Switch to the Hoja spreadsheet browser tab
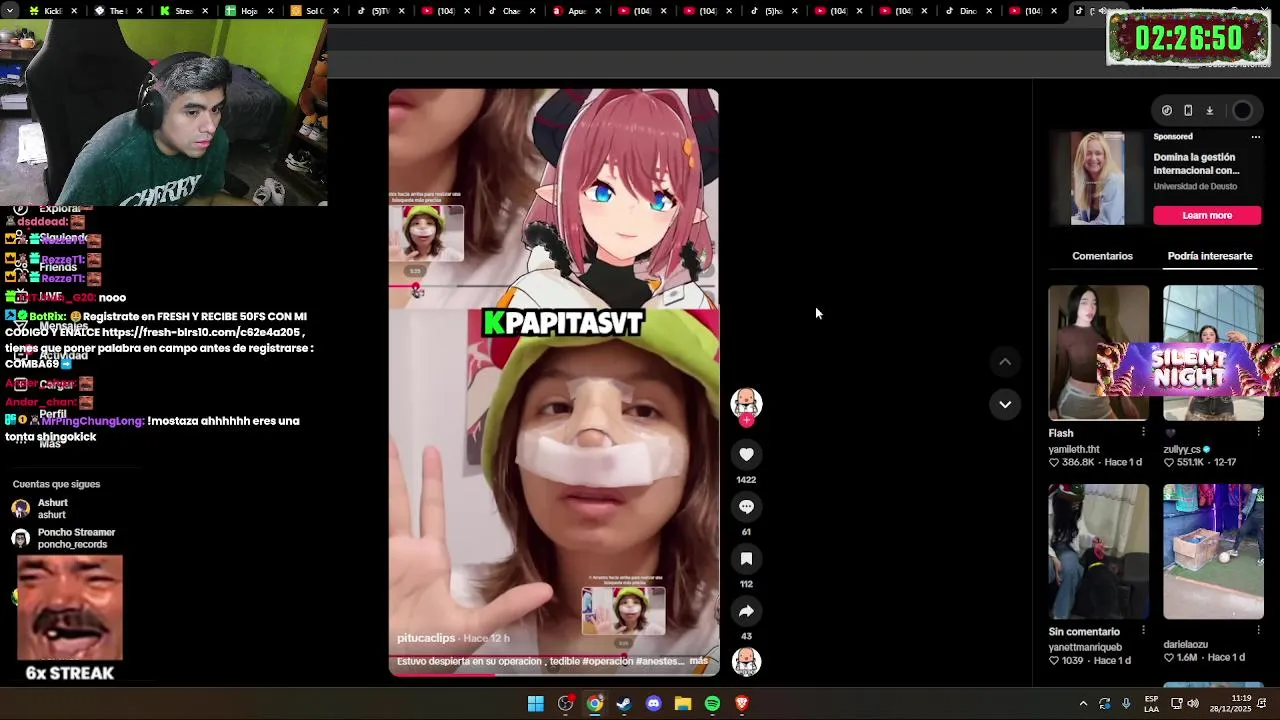 [x=250, y=11]
